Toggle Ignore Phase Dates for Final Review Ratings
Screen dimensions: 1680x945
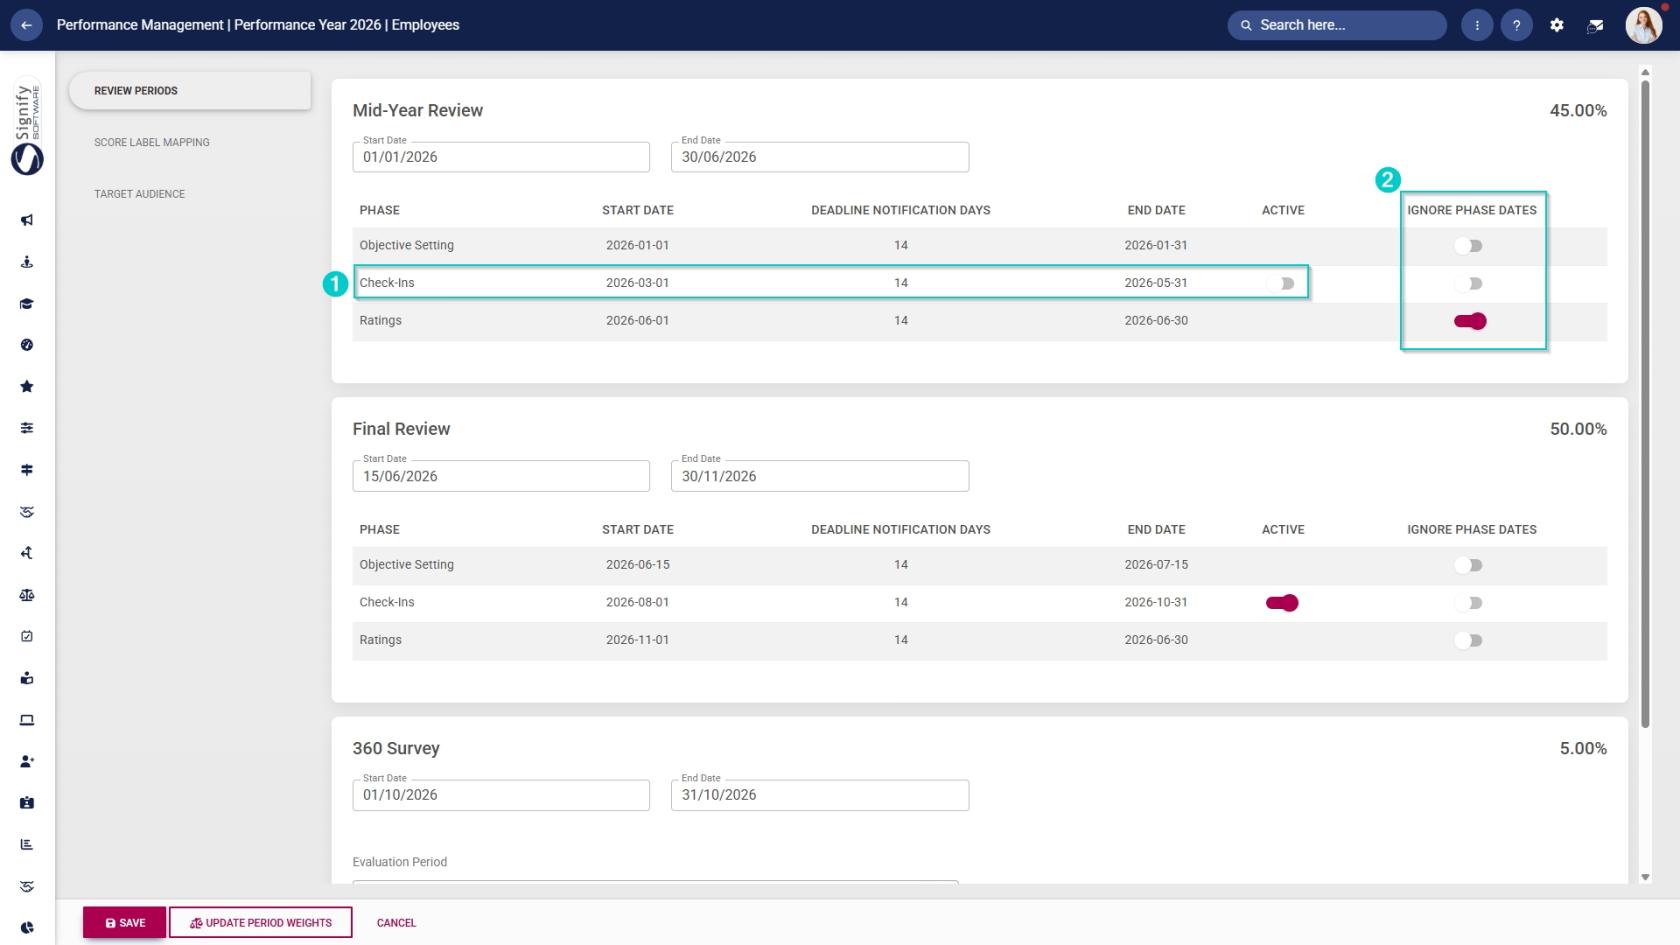[x=1469, y=640]
